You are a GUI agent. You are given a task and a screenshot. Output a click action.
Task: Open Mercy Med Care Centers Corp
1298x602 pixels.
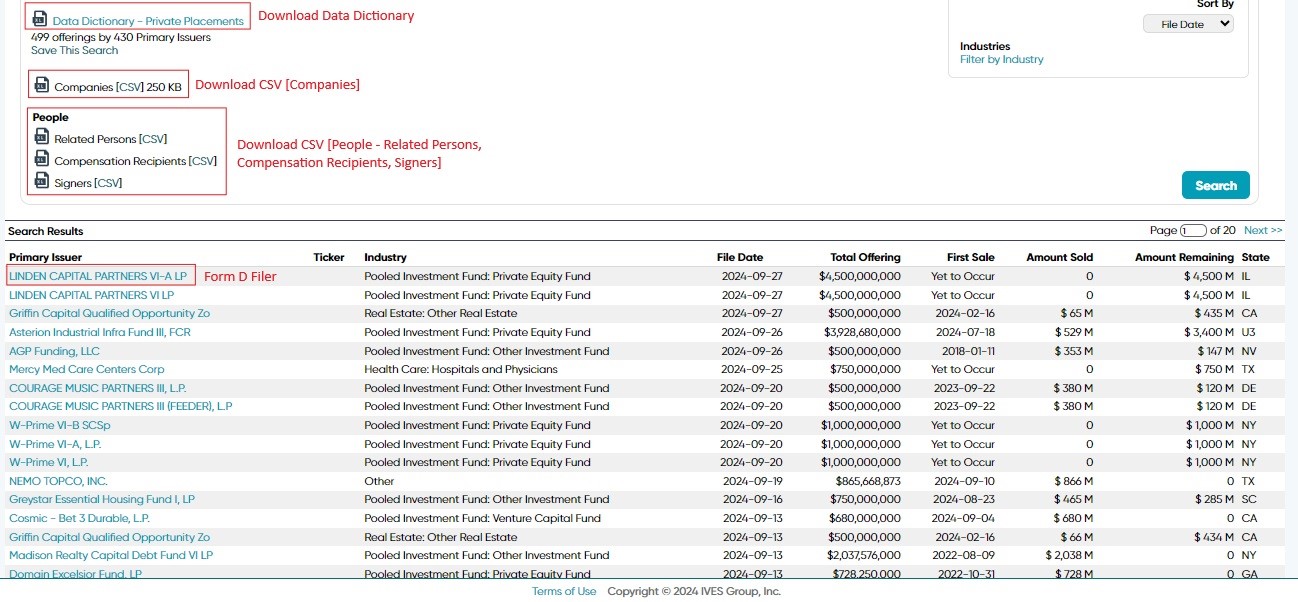click(x=87, y=369)
